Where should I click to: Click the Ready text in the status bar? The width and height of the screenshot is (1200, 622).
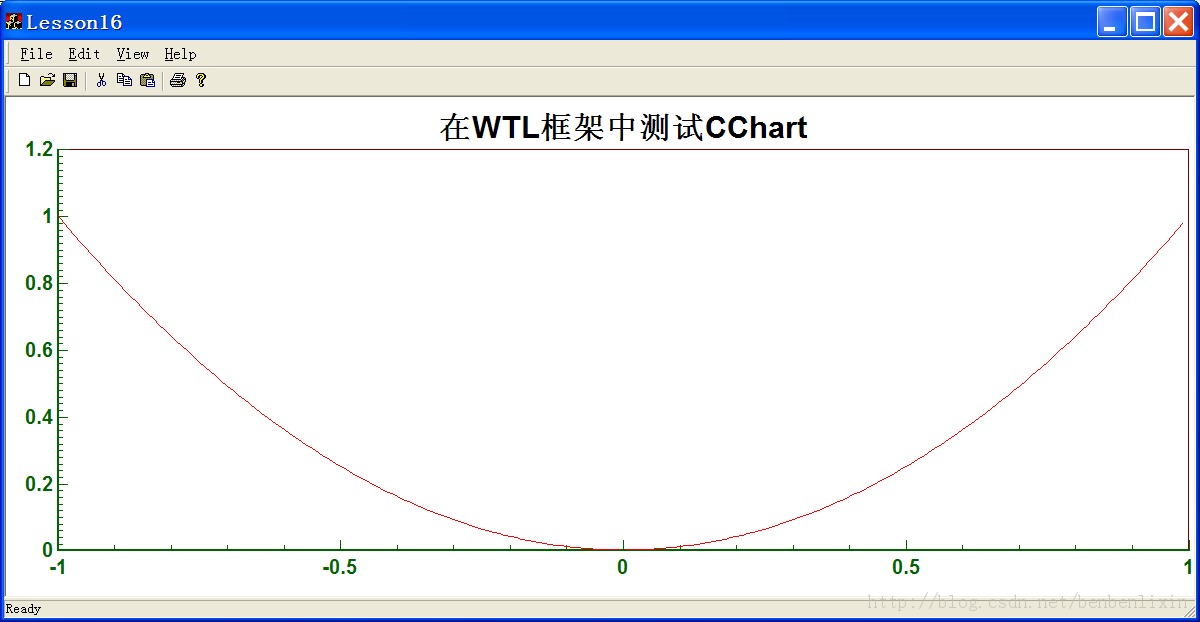(22, 608)
